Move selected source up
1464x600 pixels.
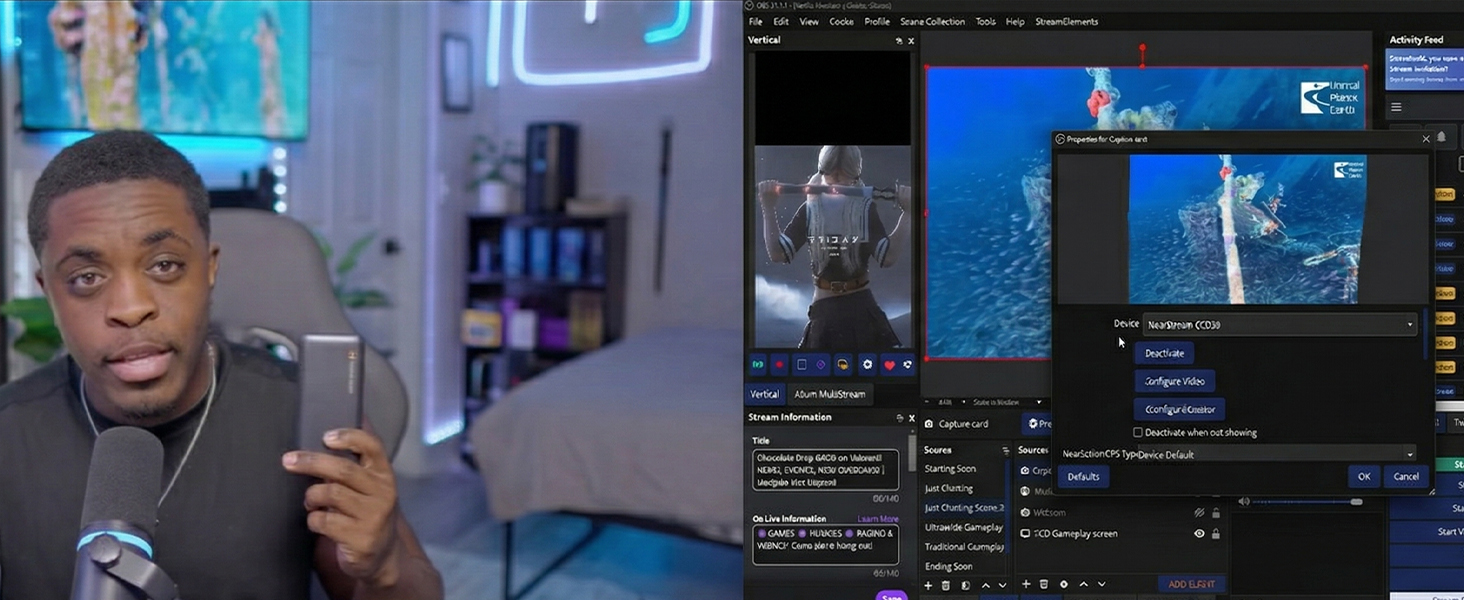1083,584
